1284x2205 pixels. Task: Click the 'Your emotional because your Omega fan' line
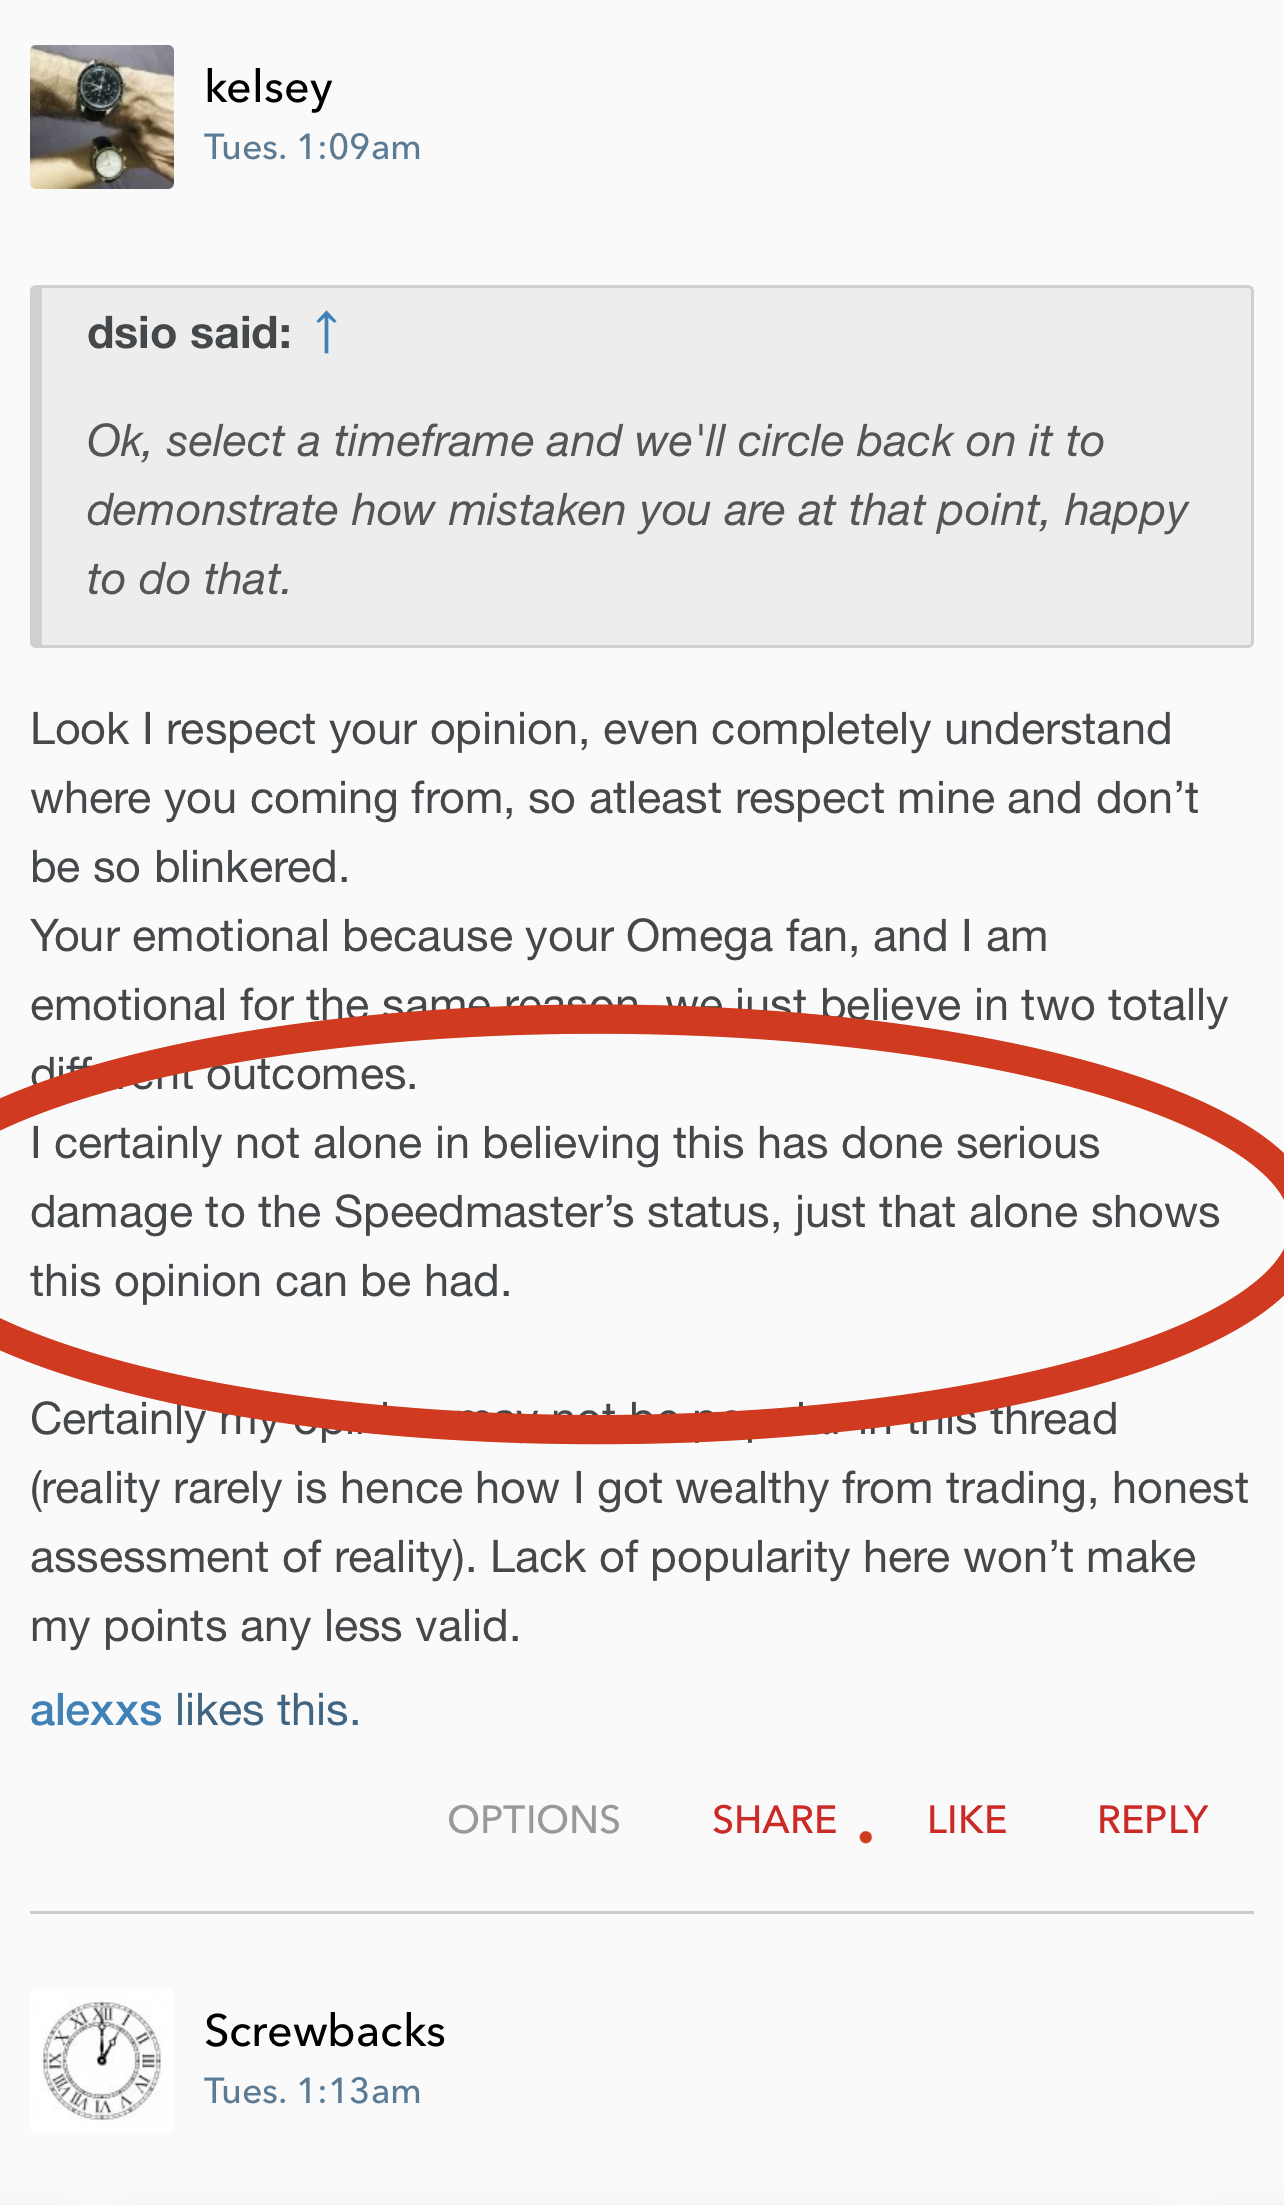click(538, 937)
